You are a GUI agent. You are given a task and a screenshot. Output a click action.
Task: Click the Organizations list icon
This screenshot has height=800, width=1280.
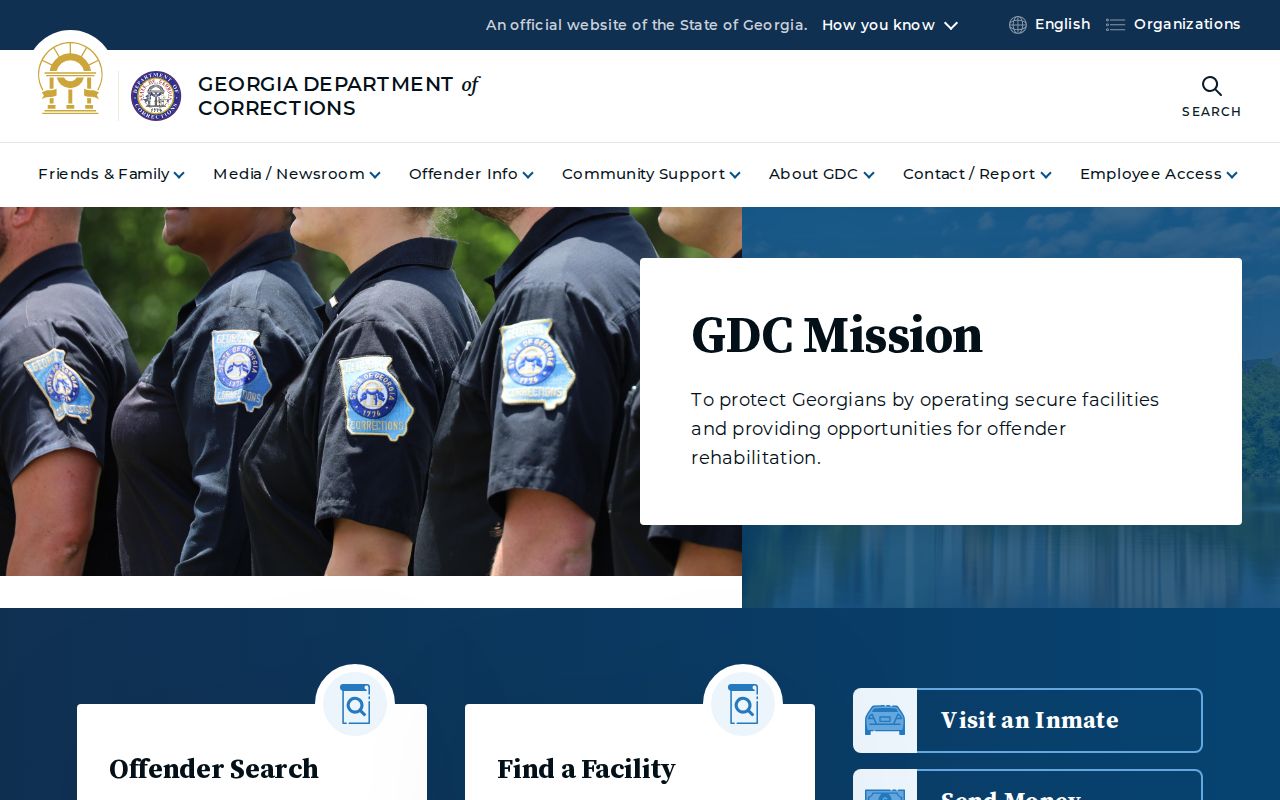pyautogui.click(x=1115, y=25)
